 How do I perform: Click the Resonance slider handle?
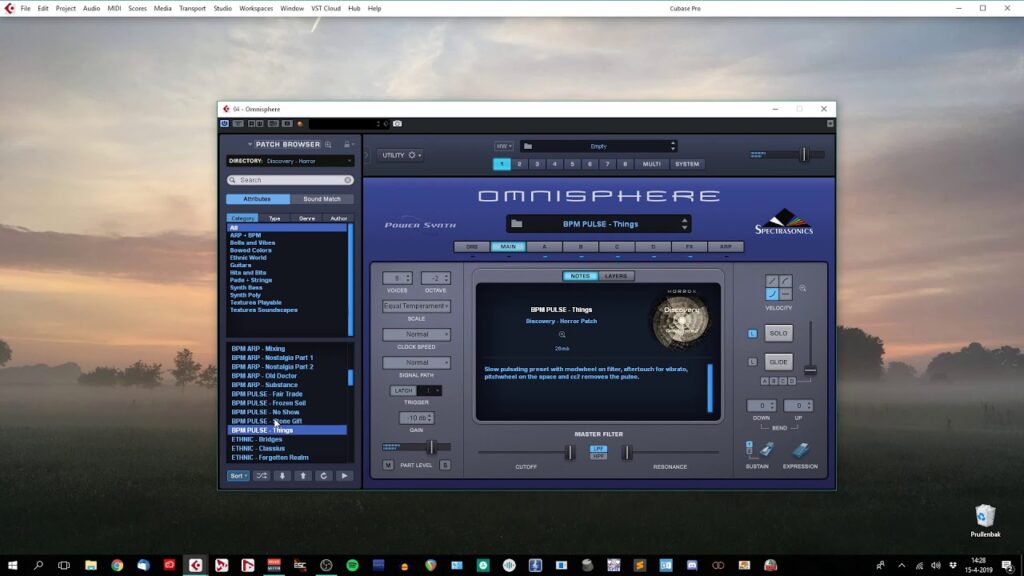tap(626, 452)
